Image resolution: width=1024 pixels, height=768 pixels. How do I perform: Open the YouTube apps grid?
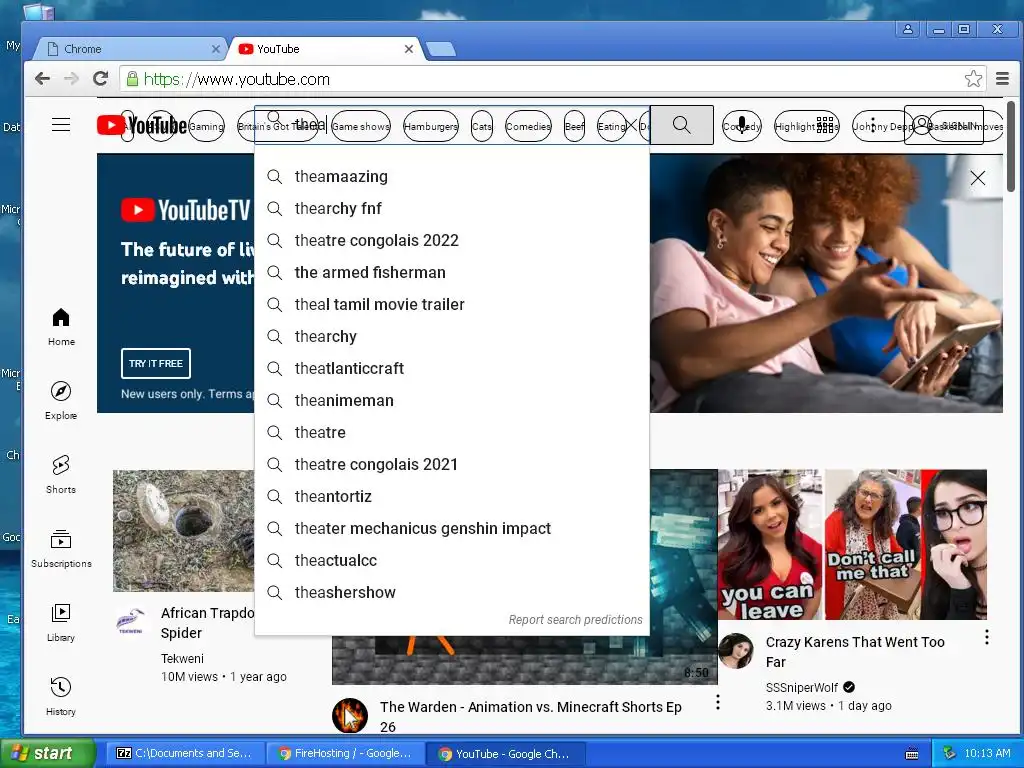click(x=825, y=125)
